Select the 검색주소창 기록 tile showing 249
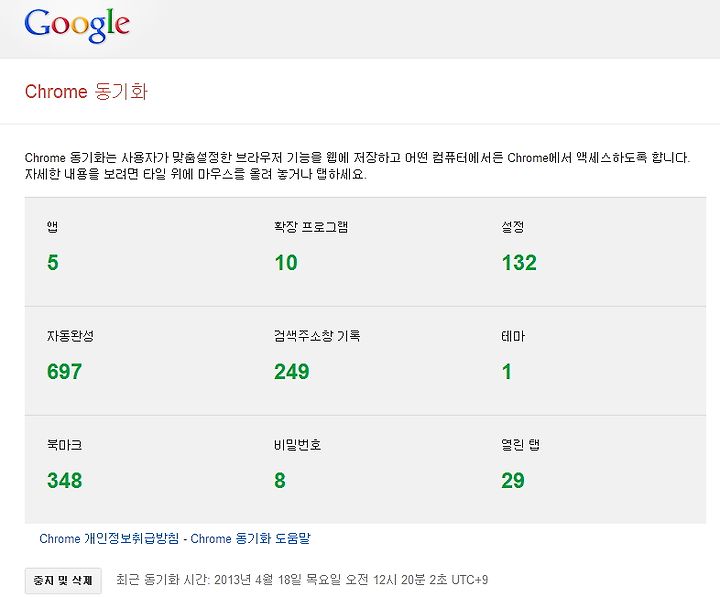The width and height of the screenshot is (720, 597). [366, 361]
